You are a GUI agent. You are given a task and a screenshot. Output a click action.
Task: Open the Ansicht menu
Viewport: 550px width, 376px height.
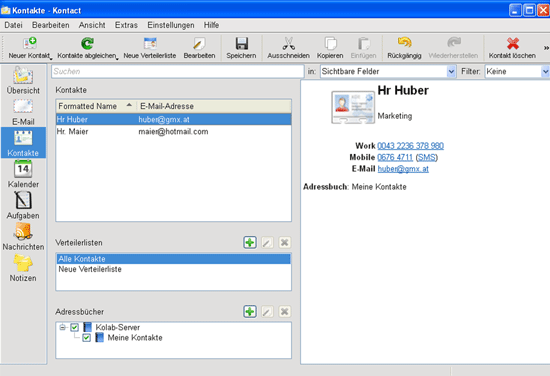click(x=92, y=25)
